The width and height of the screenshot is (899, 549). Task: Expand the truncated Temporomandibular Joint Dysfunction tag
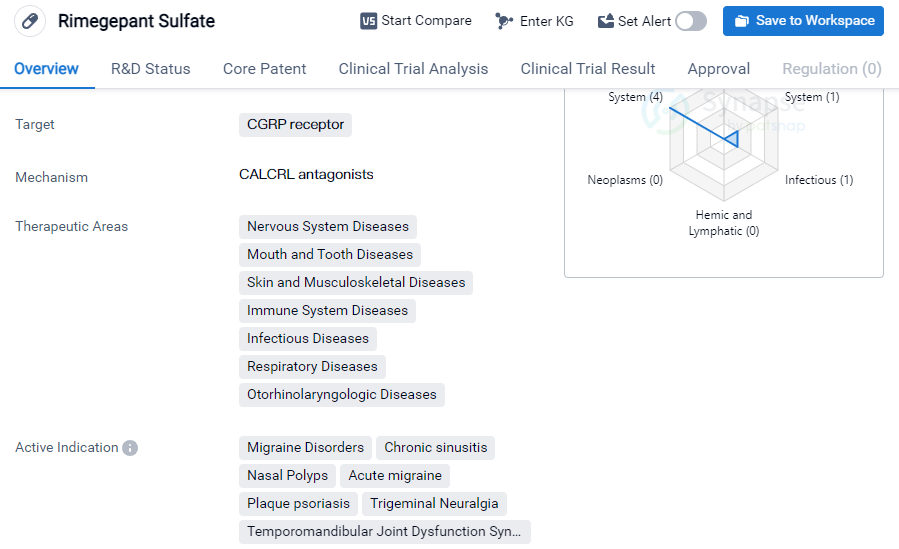(x=384, y=532)
